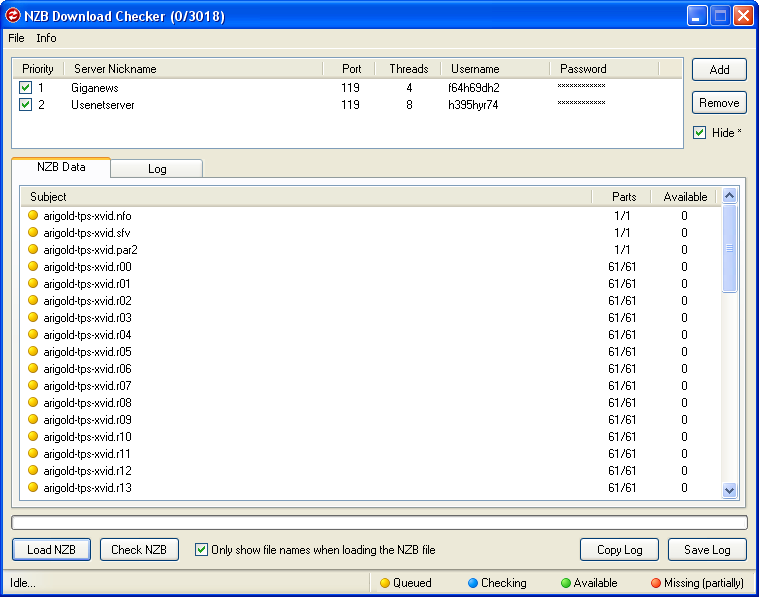
Task: Click the red Missing (partially) legend dot
Action: click(x=656, y=583)
